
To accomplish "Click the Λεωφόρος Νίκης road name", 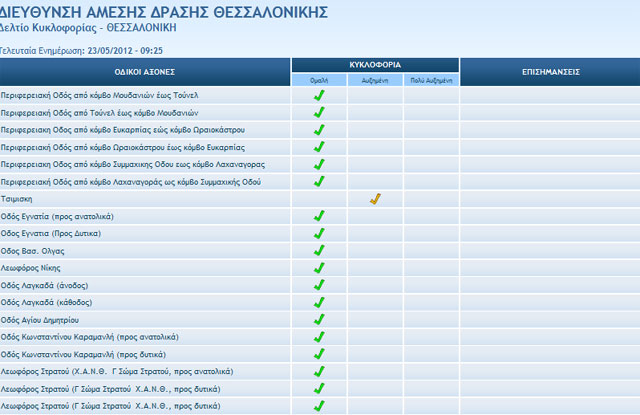I will (x=32, y=268).
